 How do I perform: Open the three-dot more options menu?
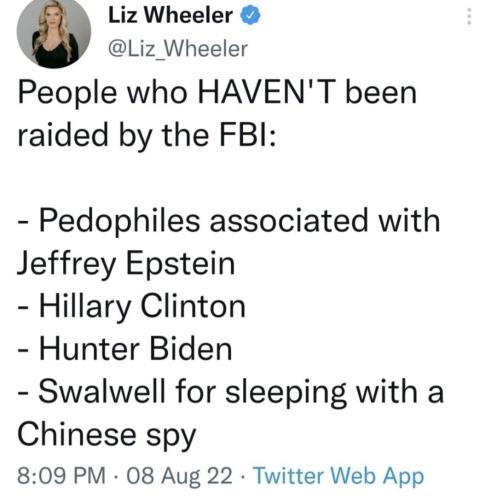tap(469, 16)
